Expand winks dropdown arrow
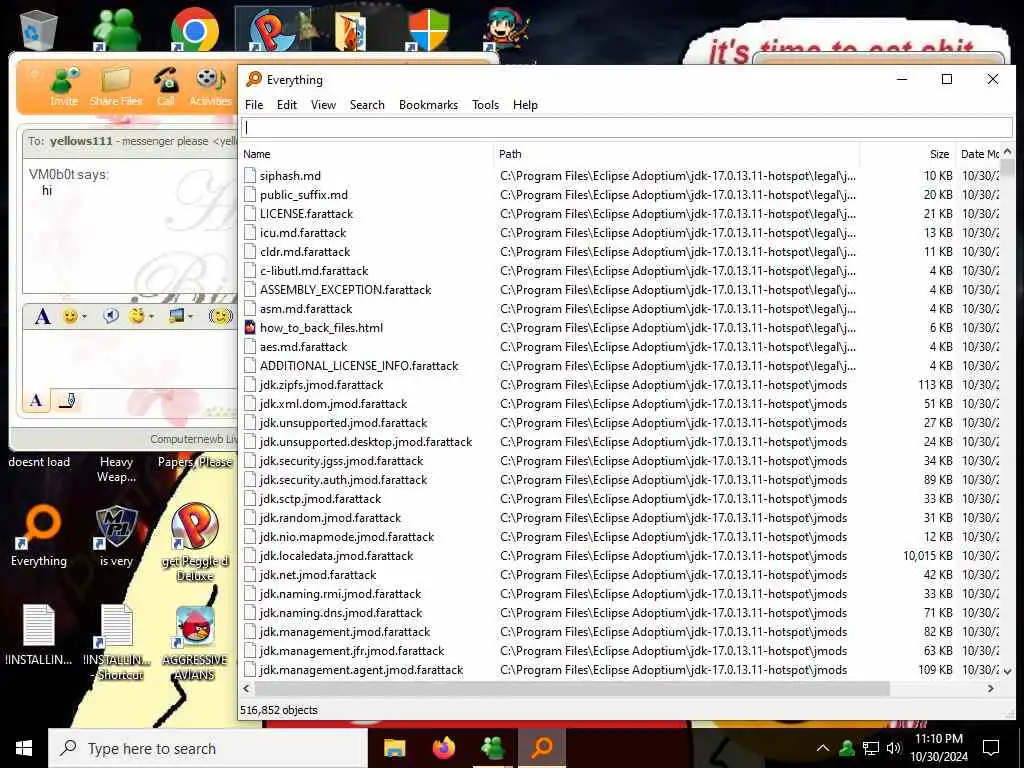The width and height of the screenshot is (1024, 768). tap(152, 317)
